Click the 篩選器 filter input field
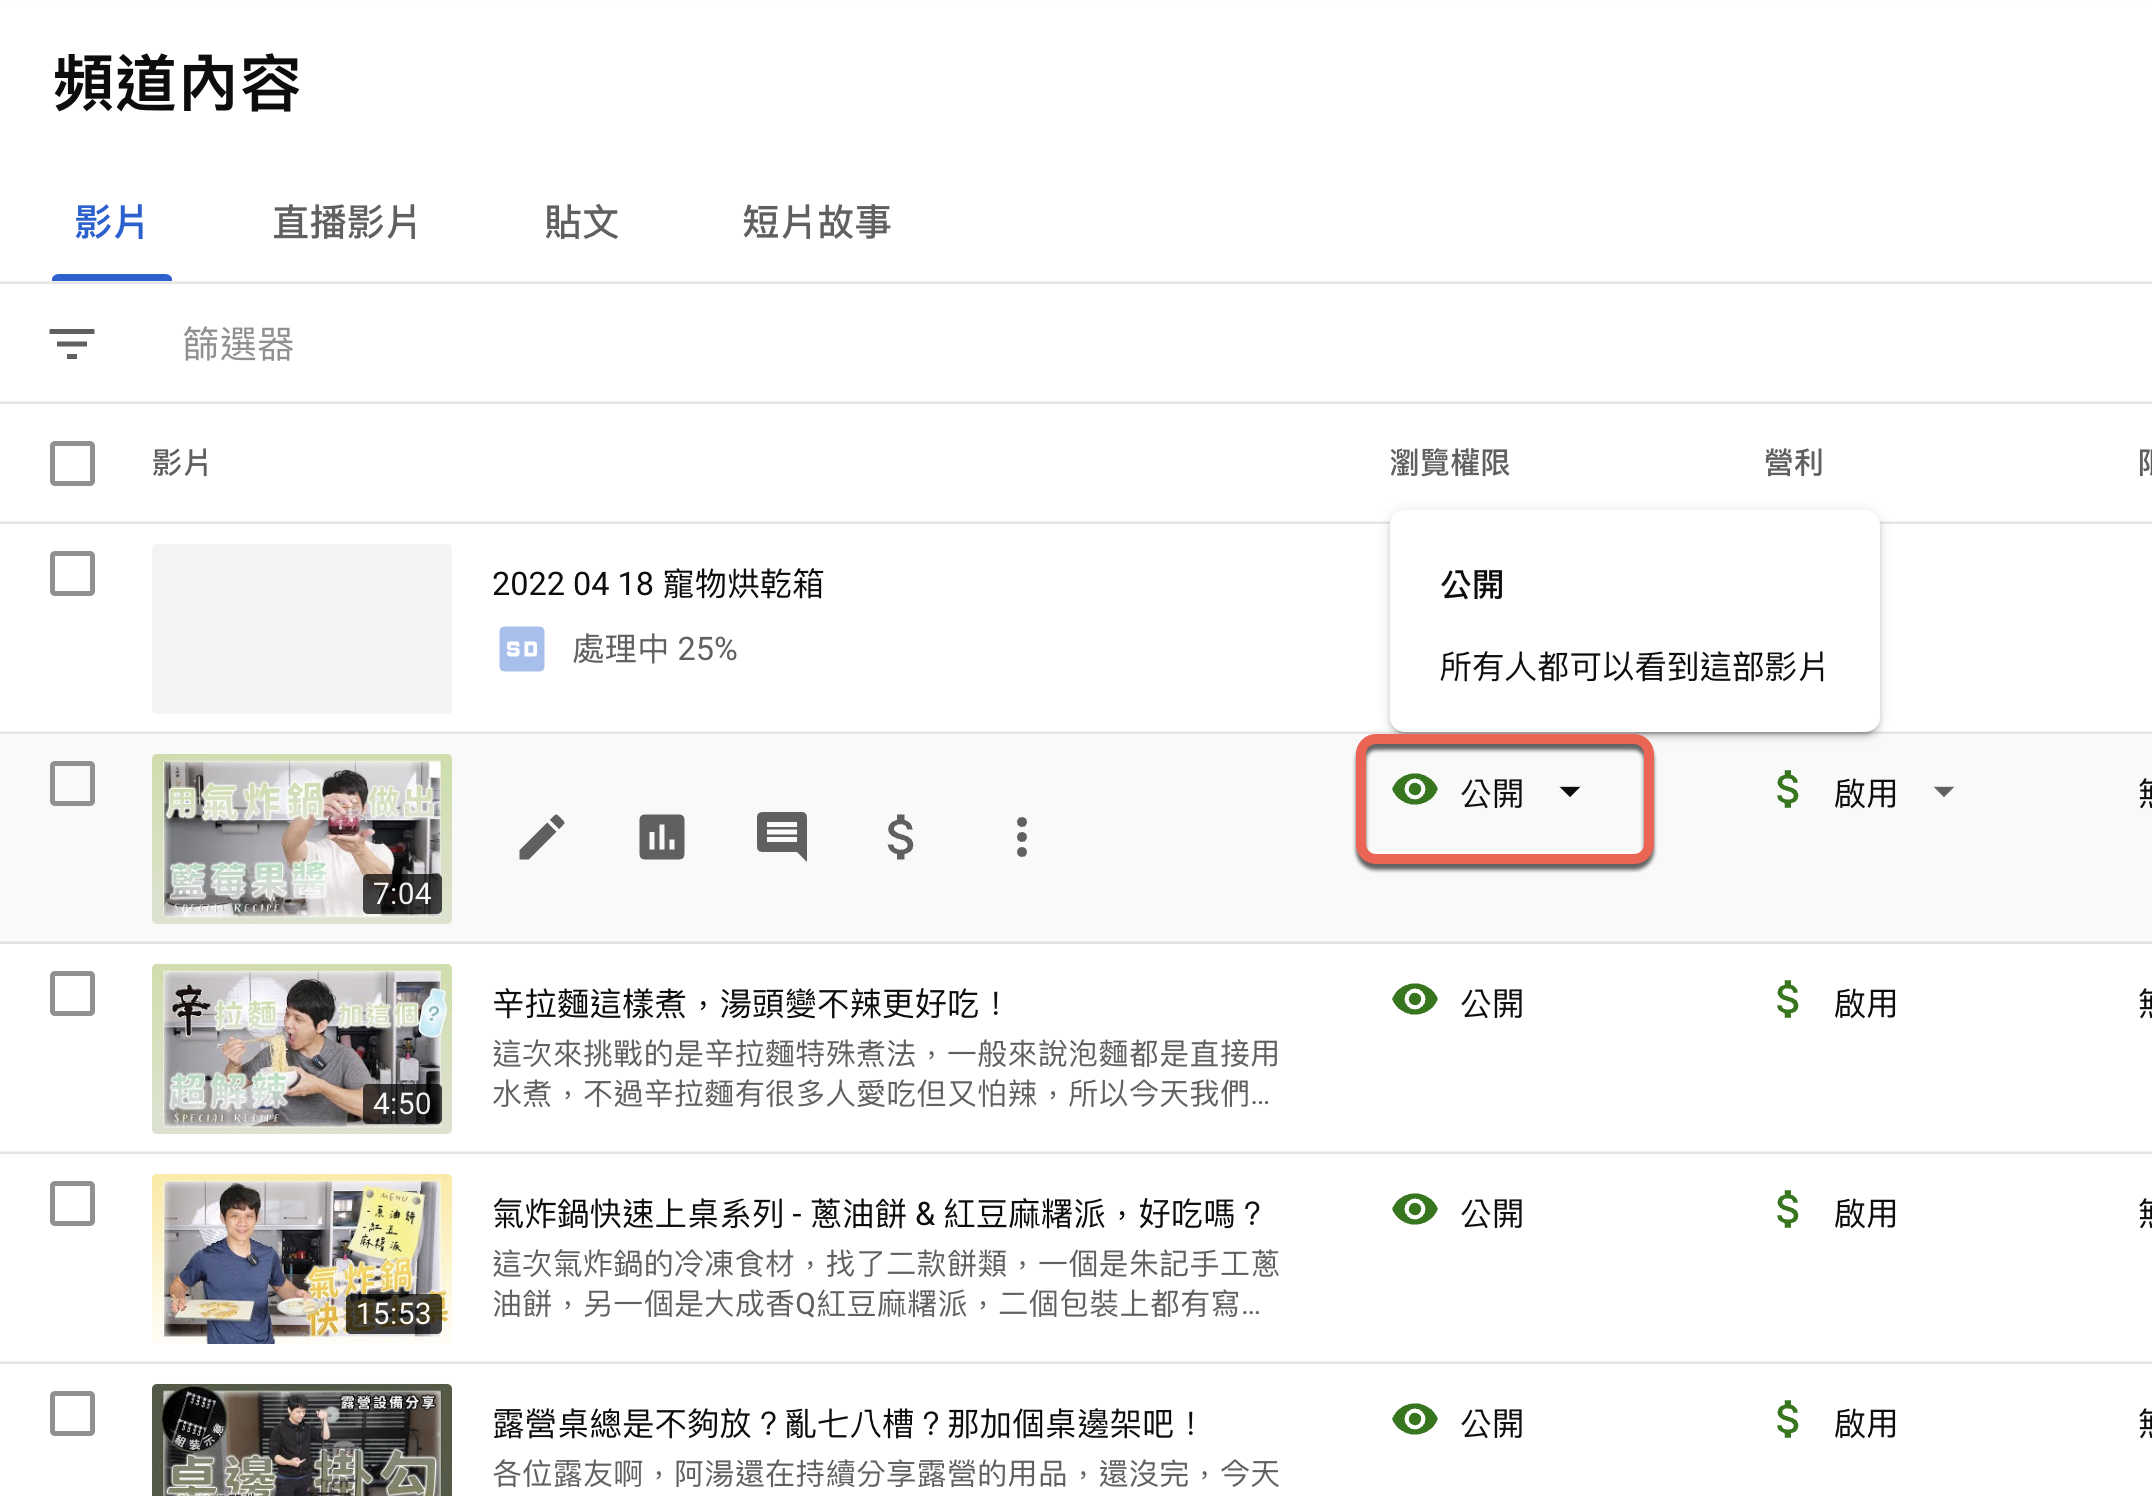Screen dimensions: 2152x1496 coord(238,344)
